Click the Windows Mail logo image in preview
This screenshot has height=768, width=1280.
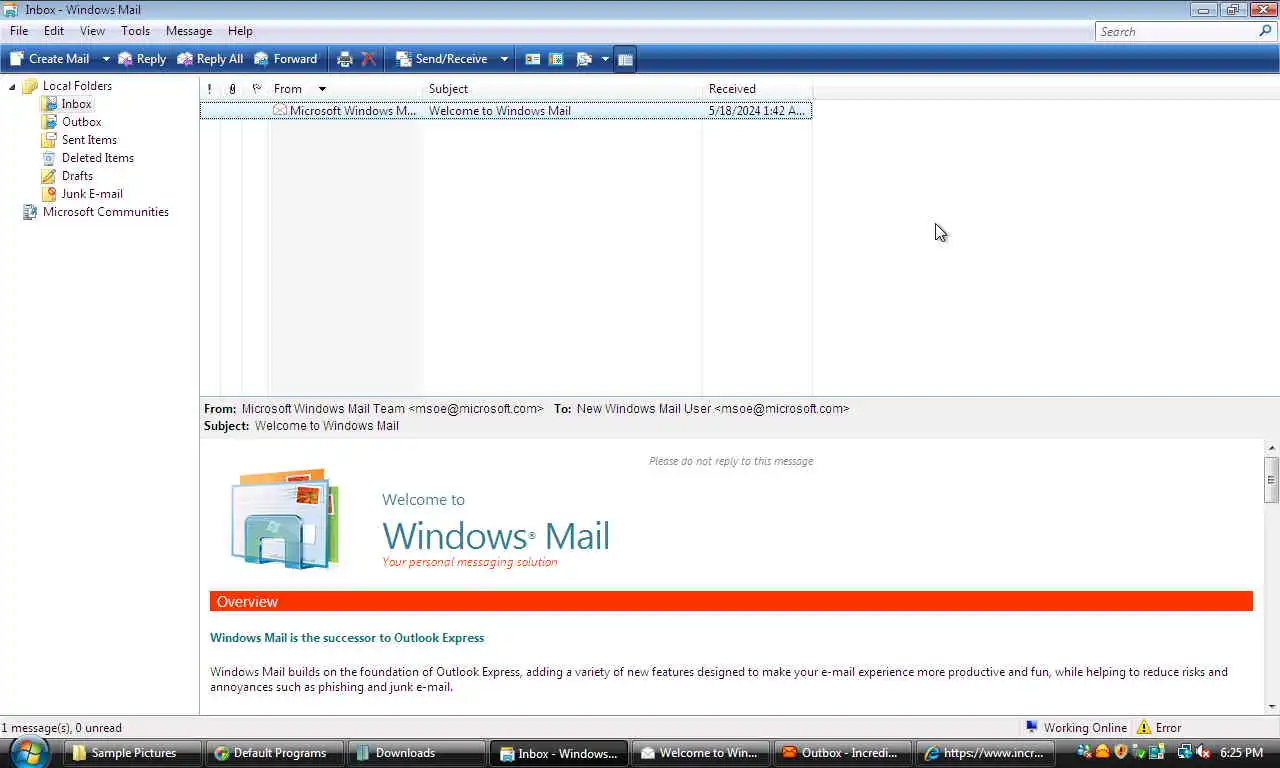coord(285,518)
